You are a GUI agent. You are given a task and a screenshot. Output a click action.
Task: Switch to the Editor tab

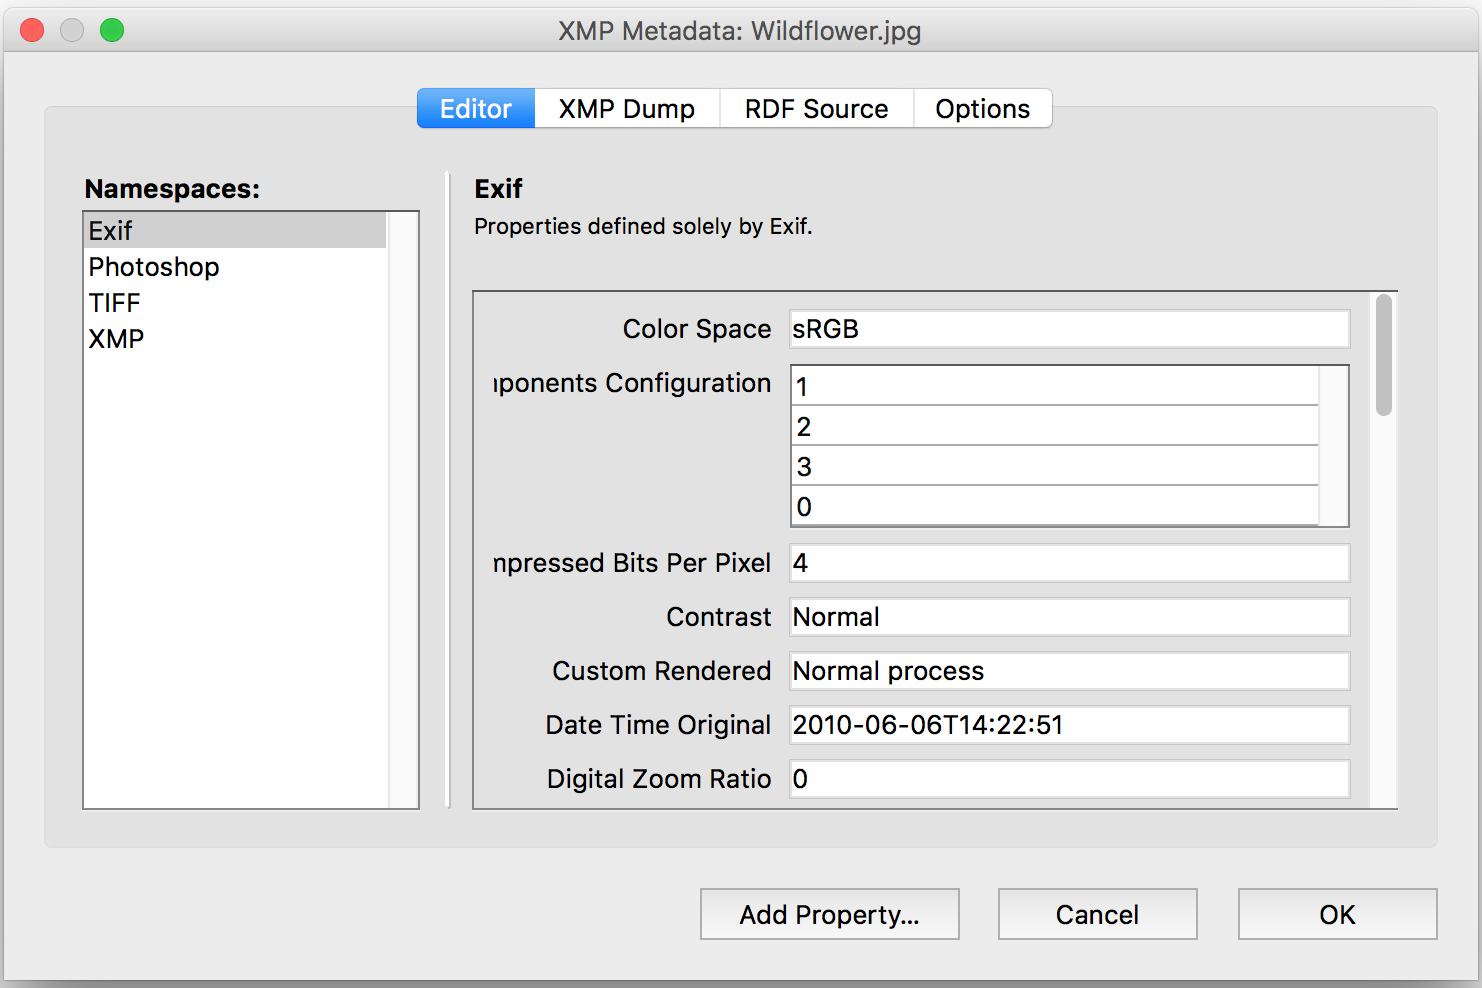[x=476, y=108]
